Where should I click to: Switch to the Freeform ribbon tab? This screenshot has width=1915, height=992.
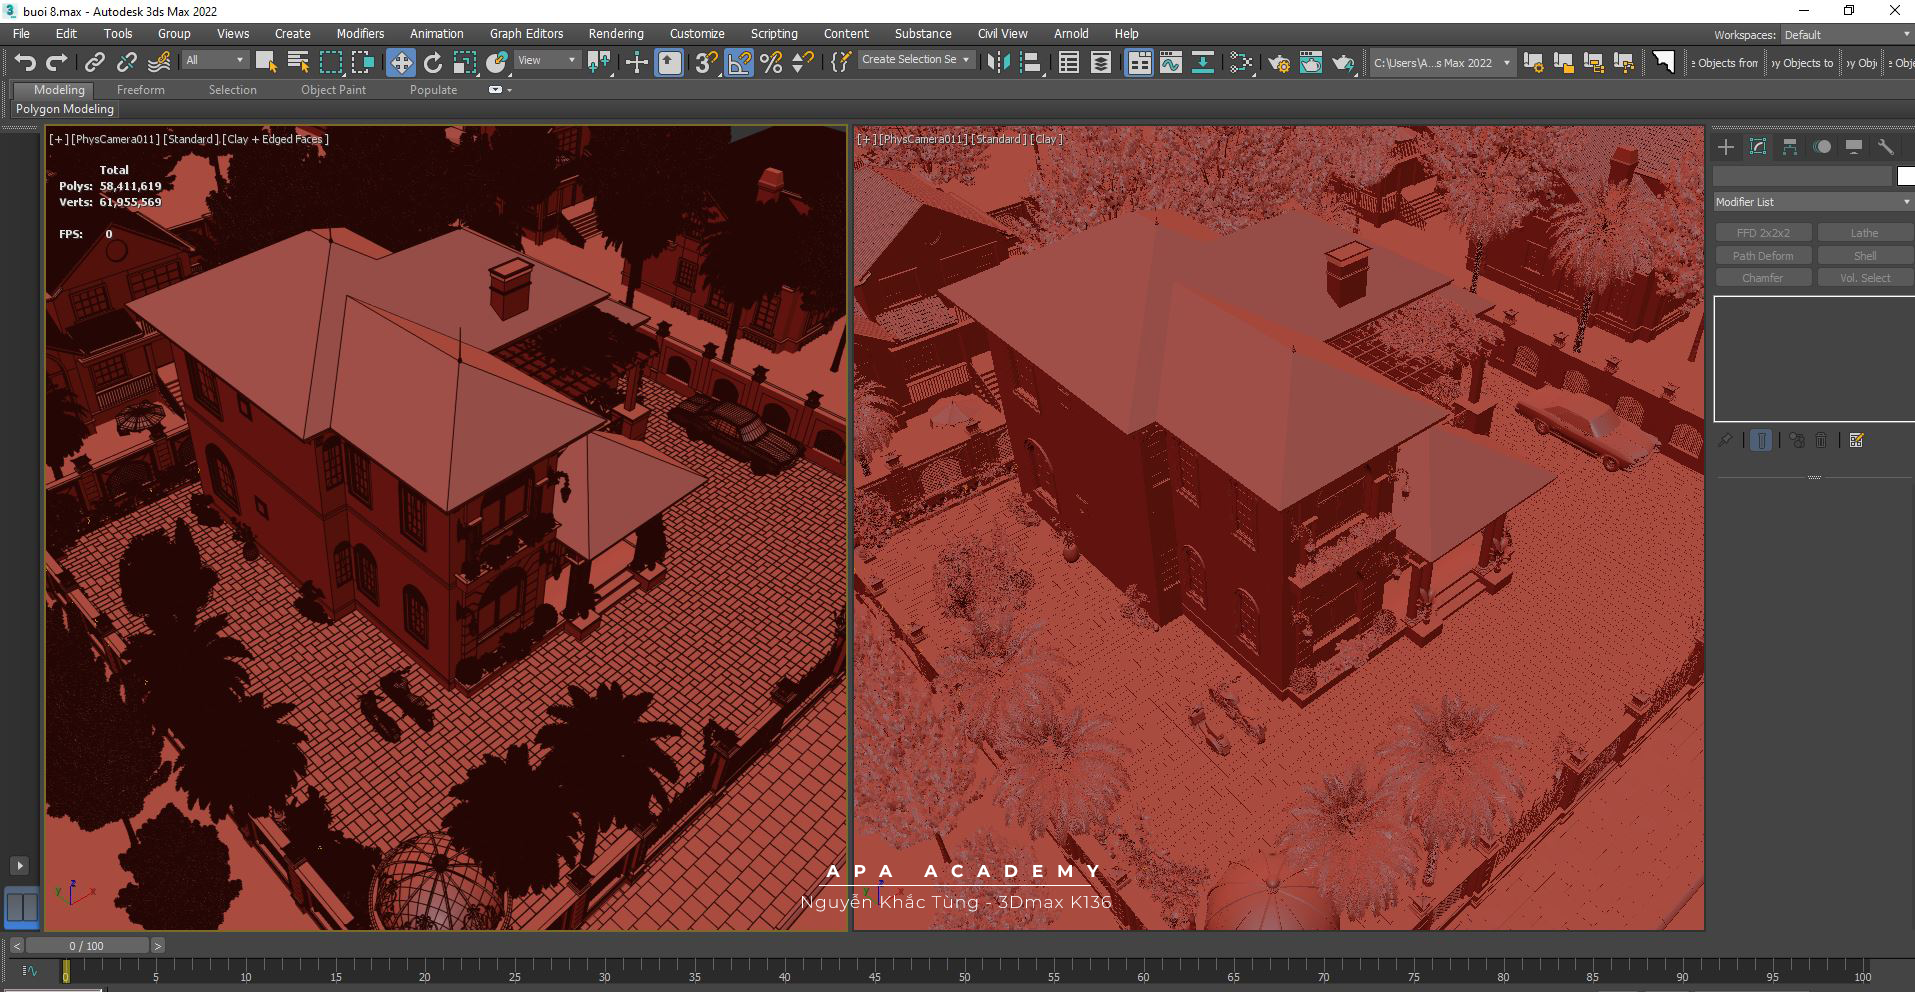140,90
